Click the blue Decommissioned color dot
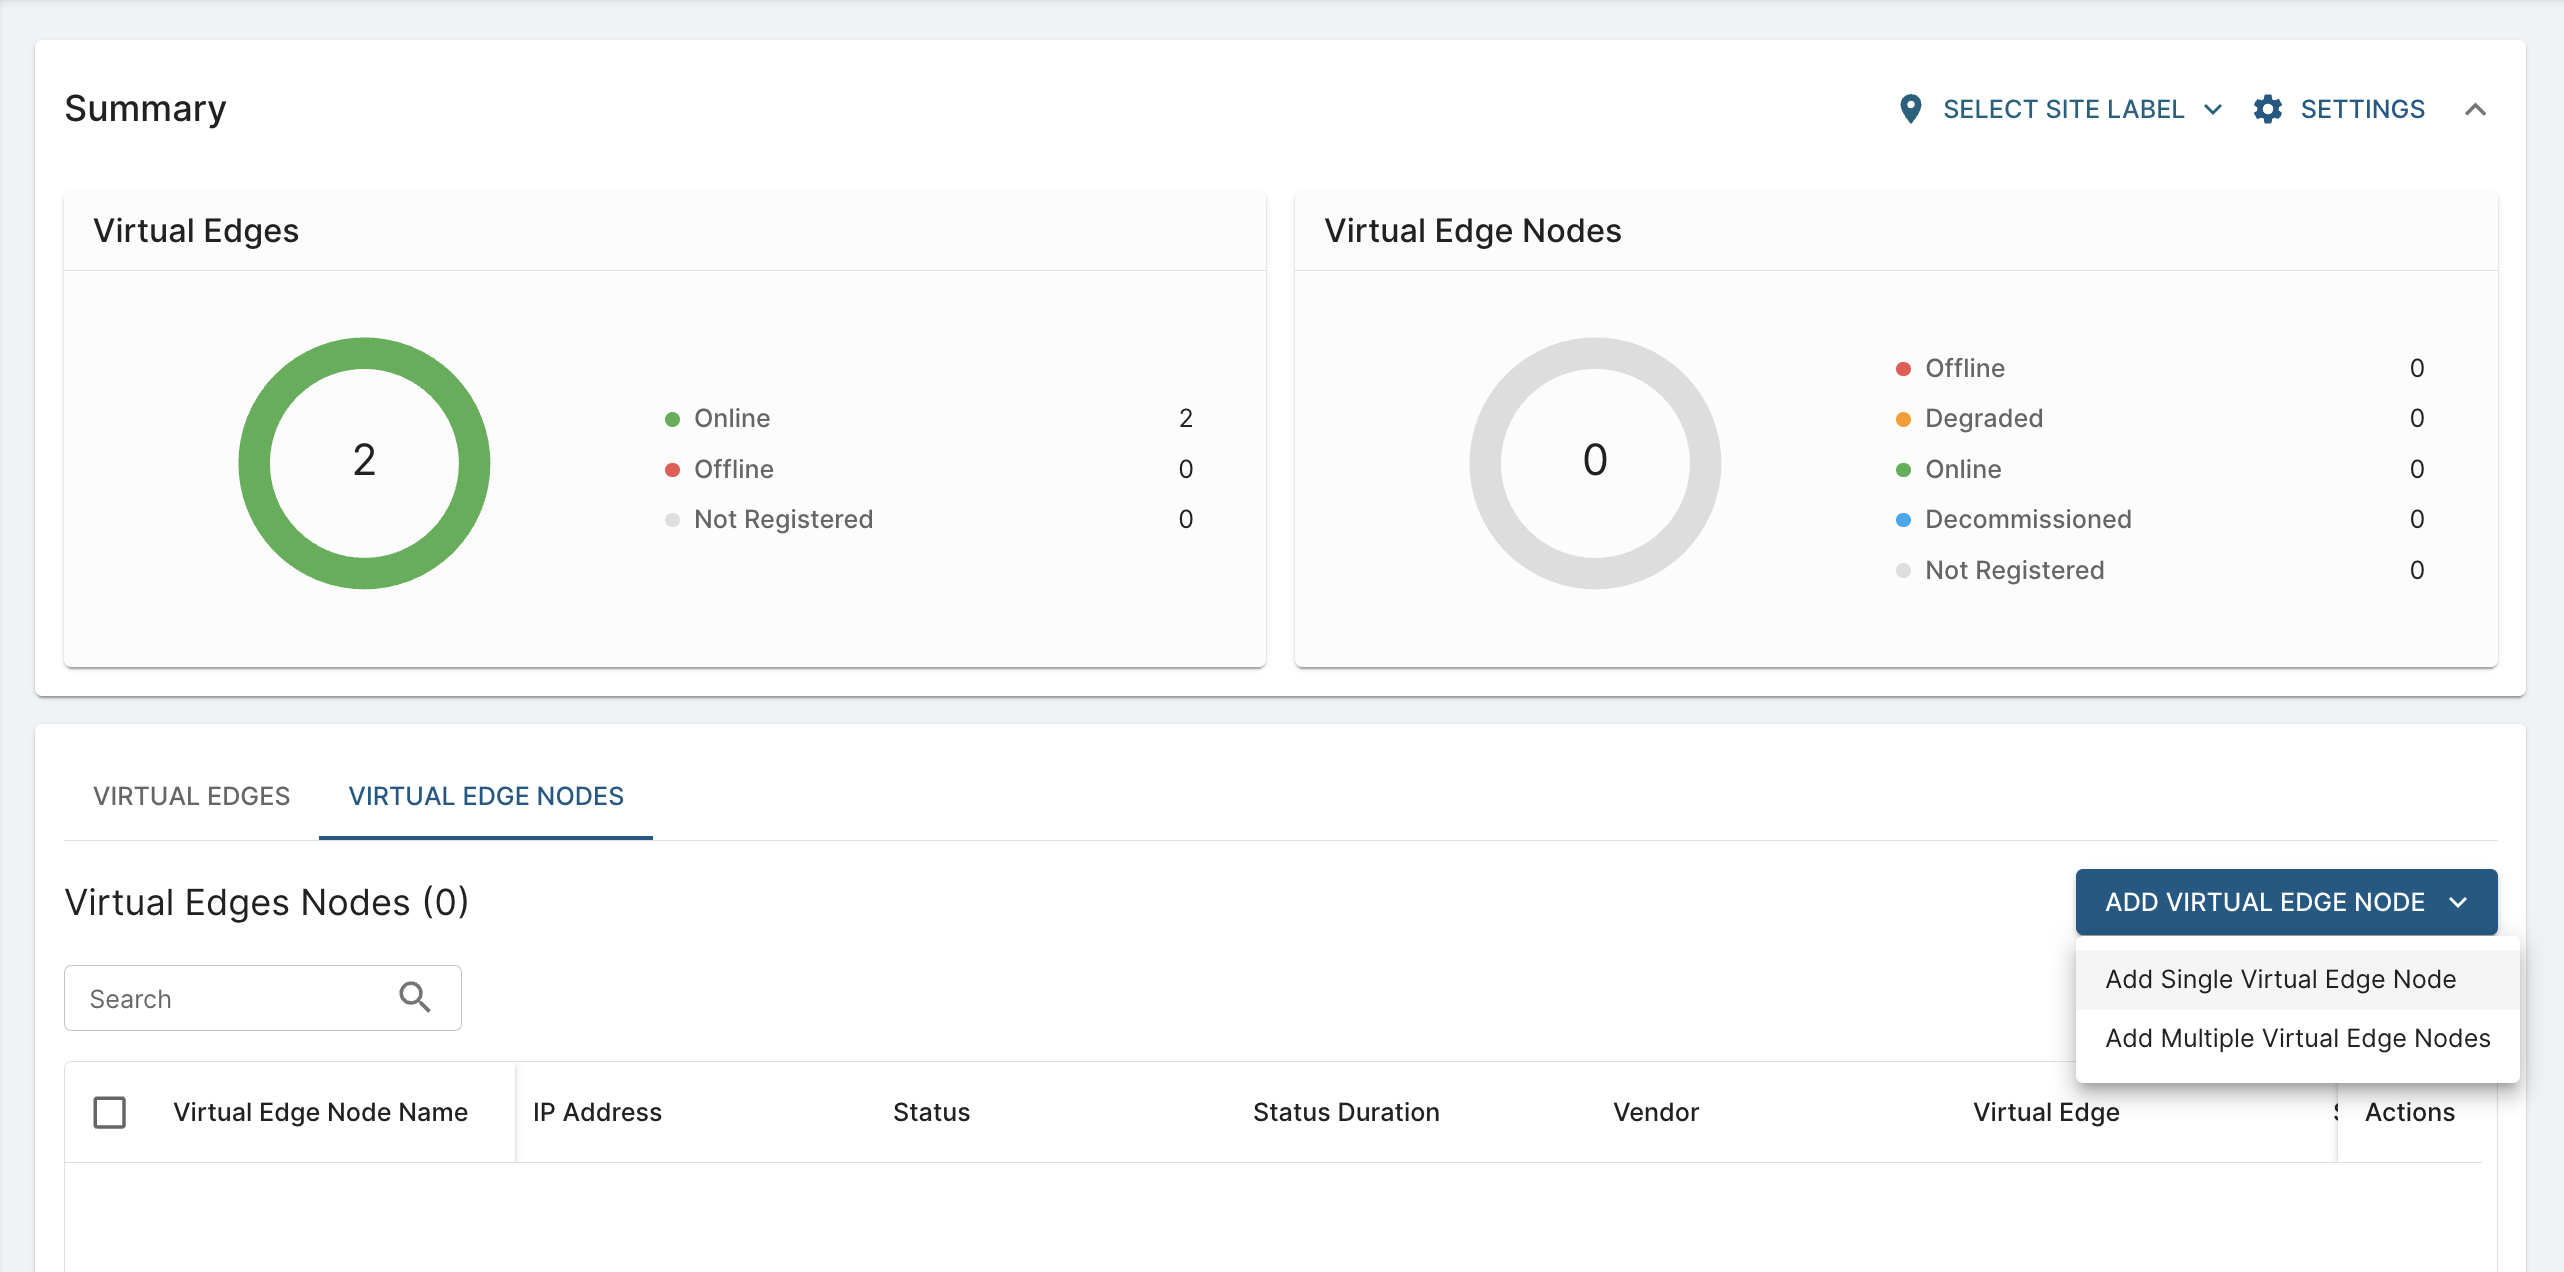The height and width of the screenshot is (1272, 2564). tap(1903, 520)
